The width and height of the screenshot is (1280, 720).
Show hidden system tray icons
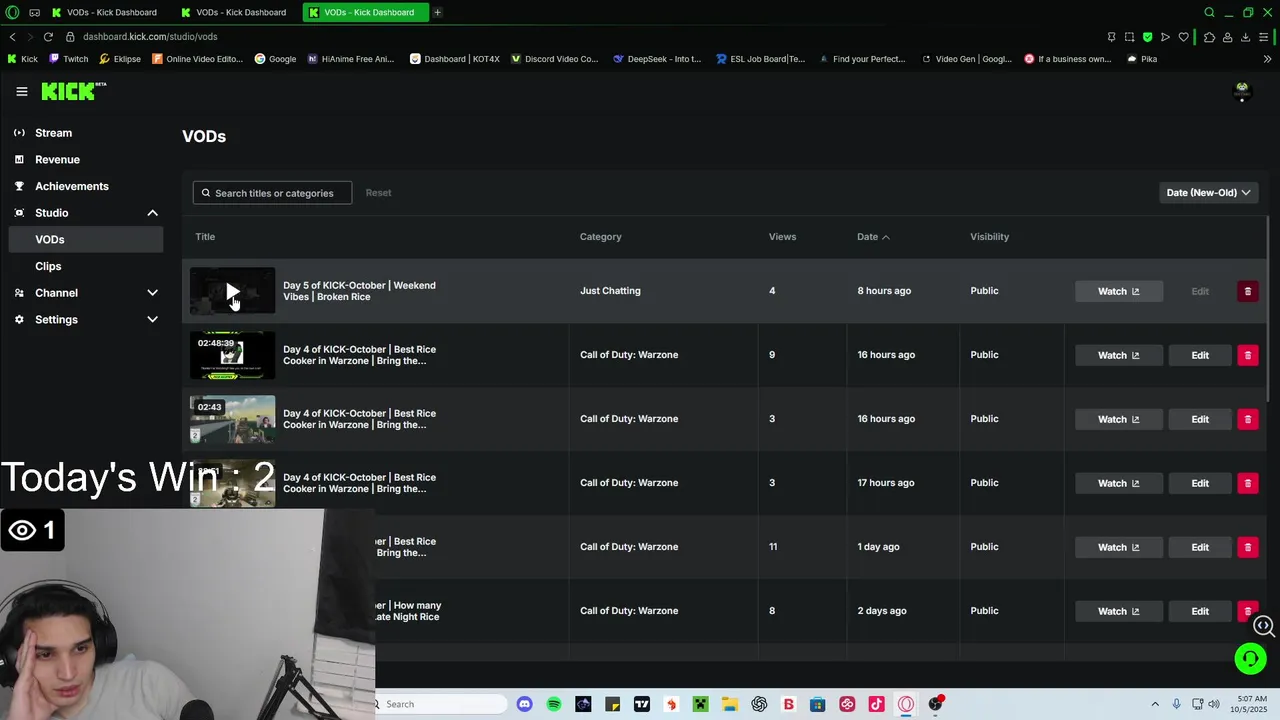coord(1155,704)
